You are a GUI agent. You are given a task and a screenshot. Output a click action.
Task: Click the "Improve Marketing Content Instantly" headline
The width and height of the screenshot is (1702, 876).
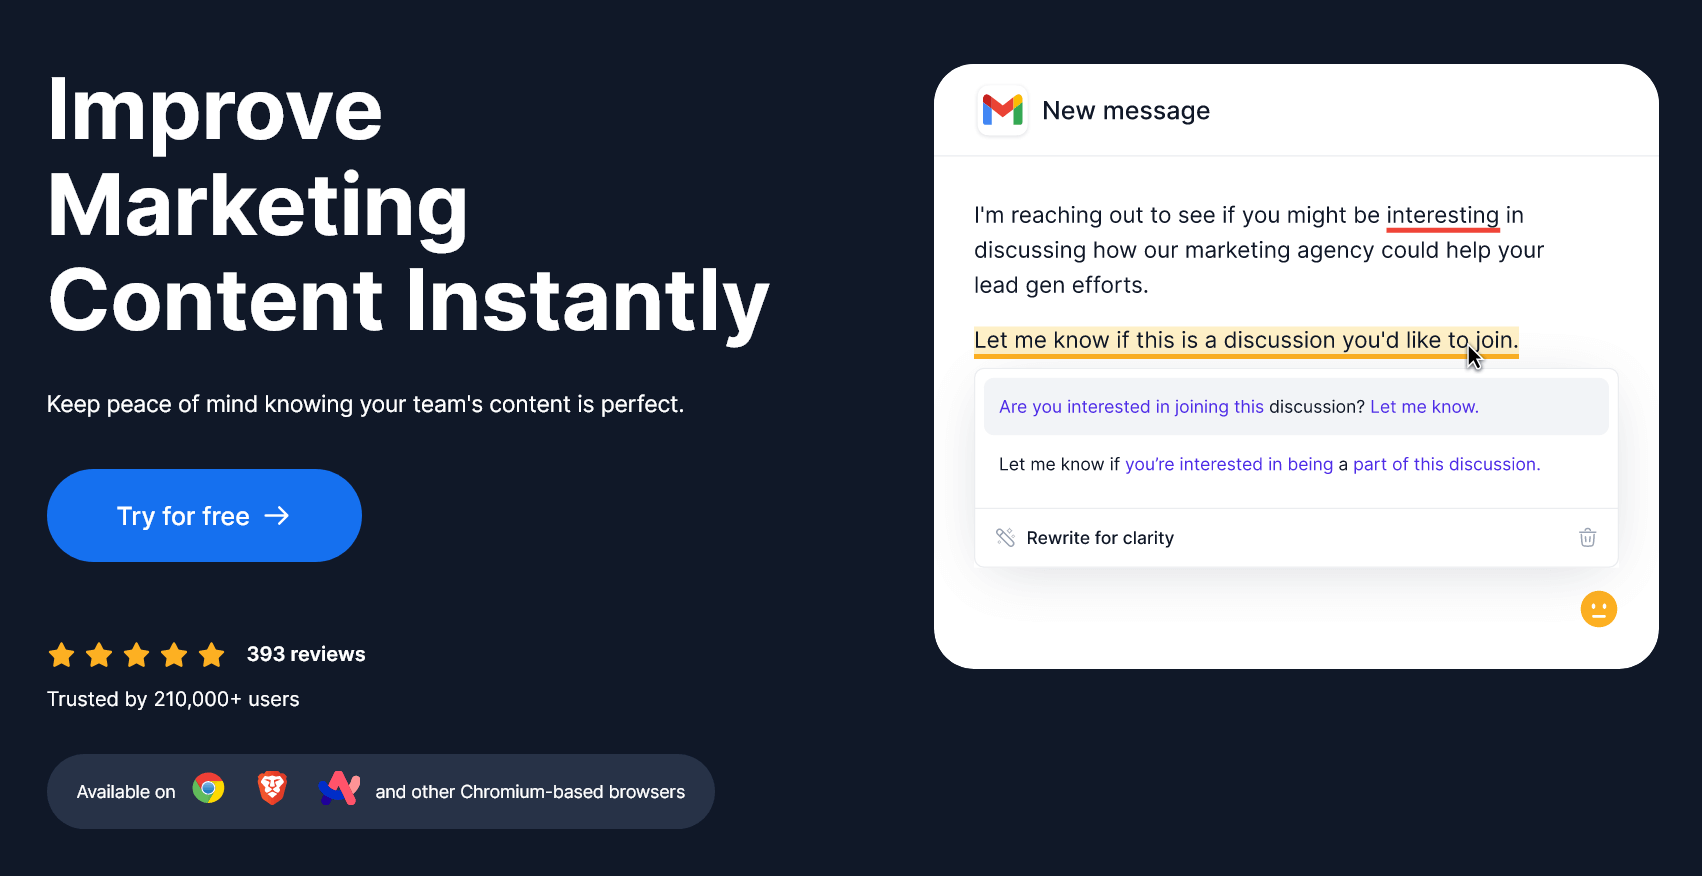click(x=408, y=204)
